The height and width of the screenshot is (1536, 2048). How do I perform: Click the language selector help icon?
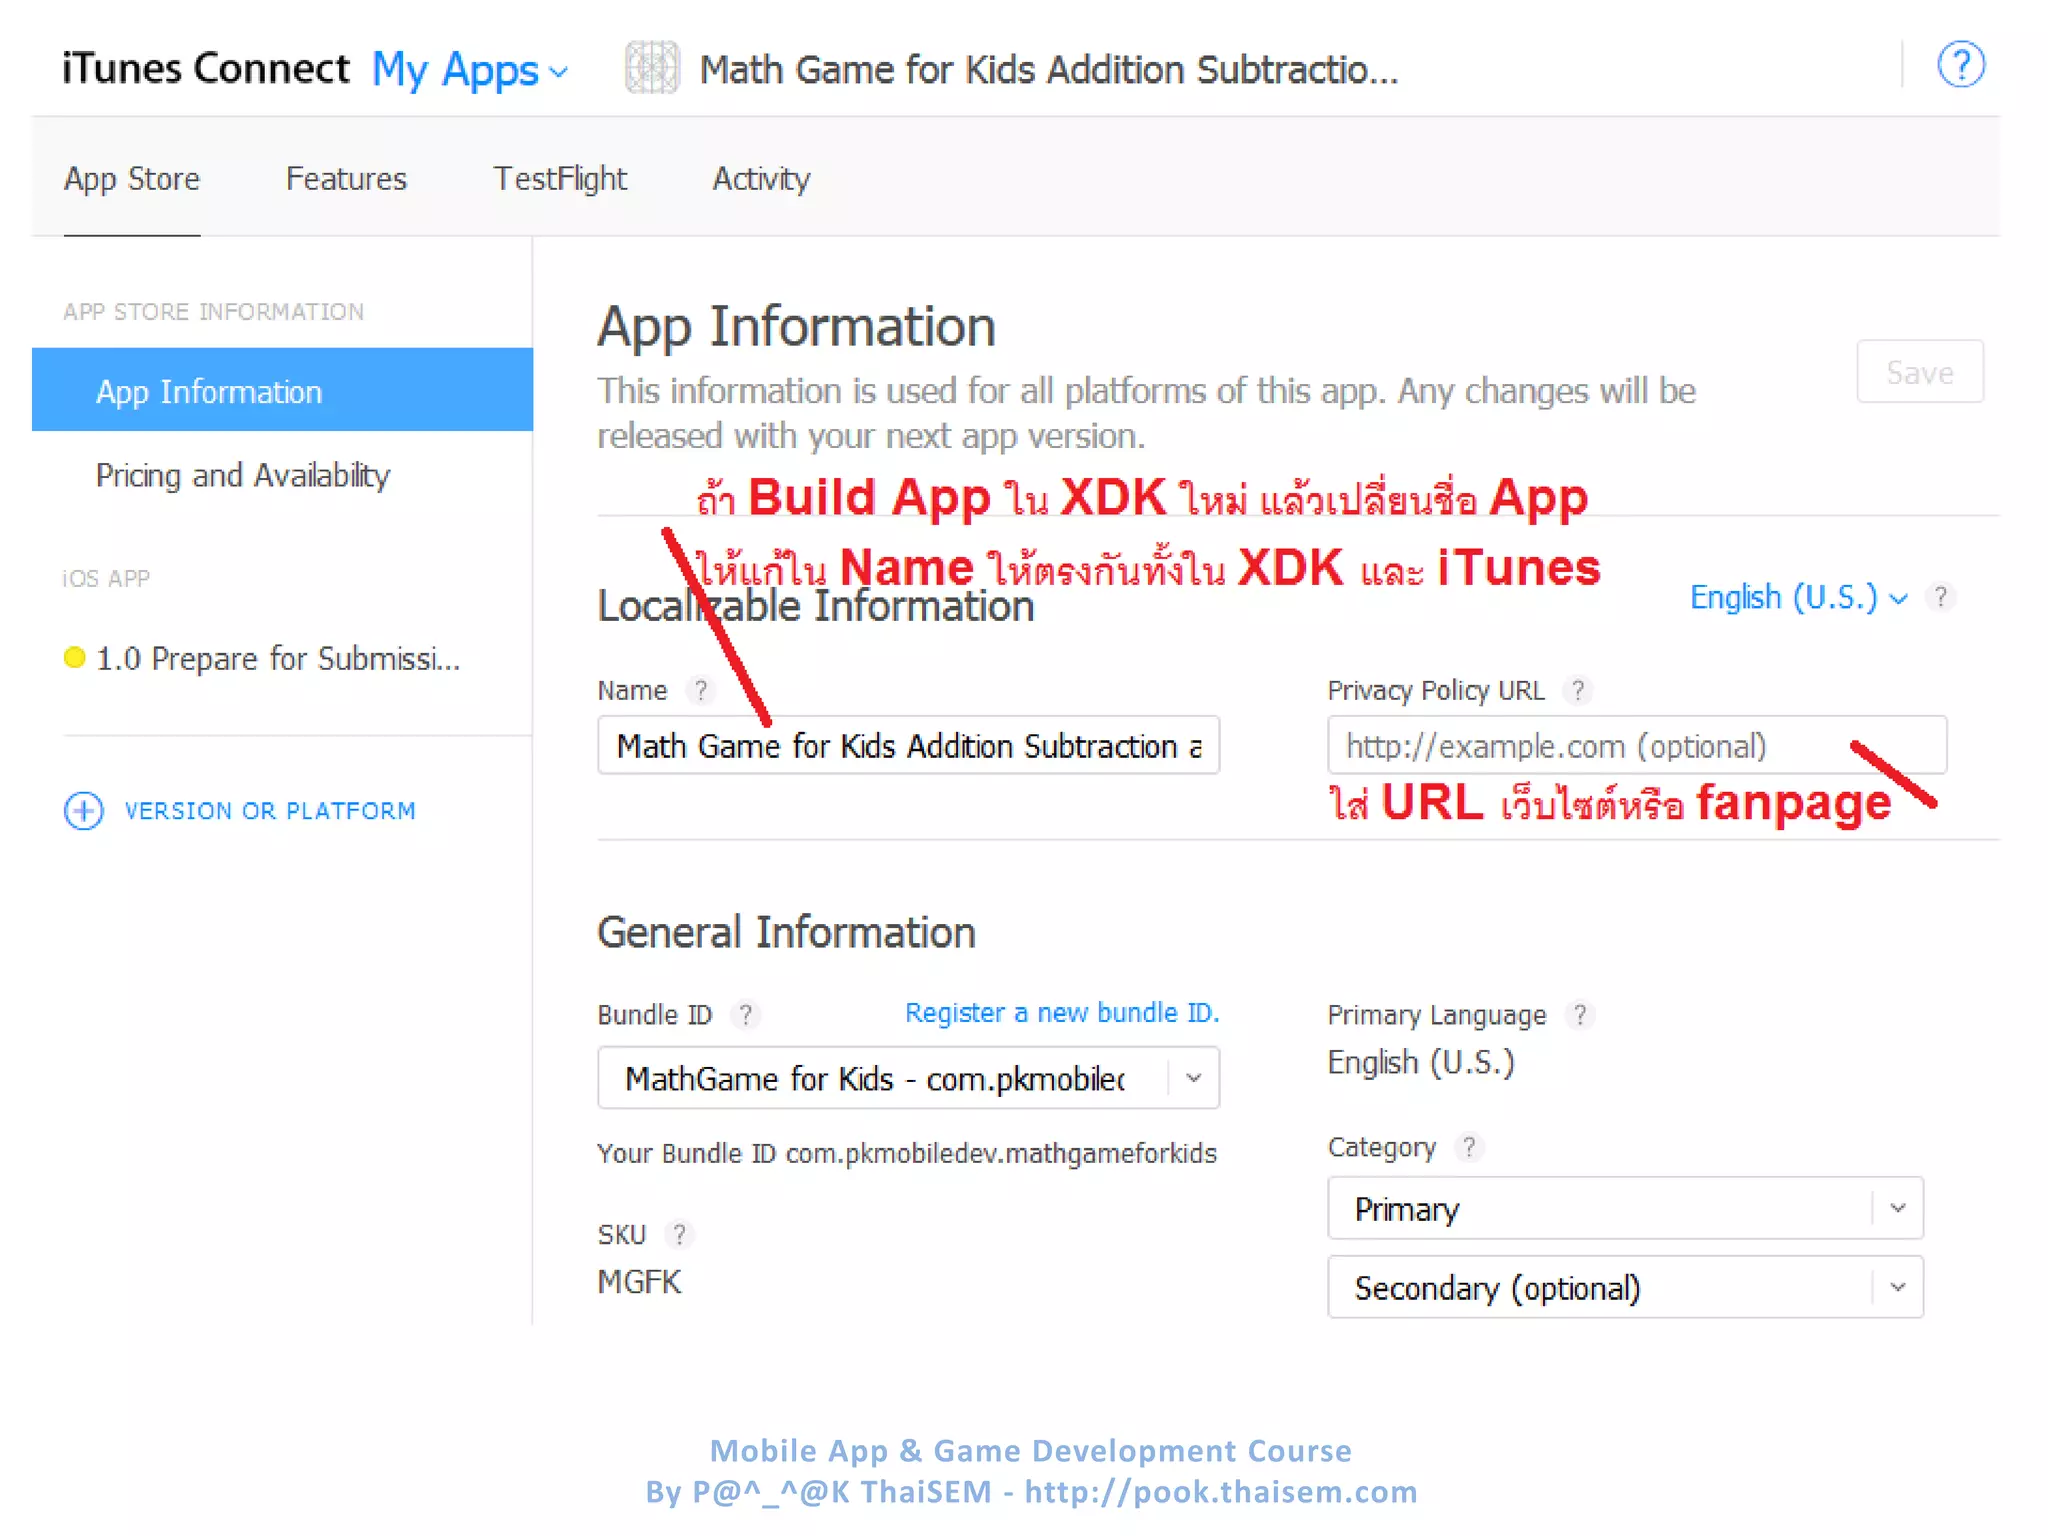[1941, 598]
